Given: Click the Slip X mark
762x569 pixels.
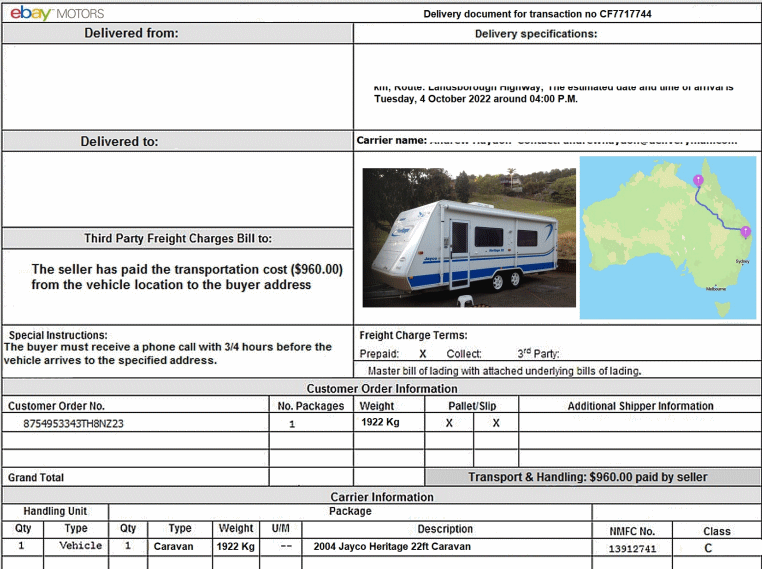Looking at the screenshot, I should [x=496, y=423].
